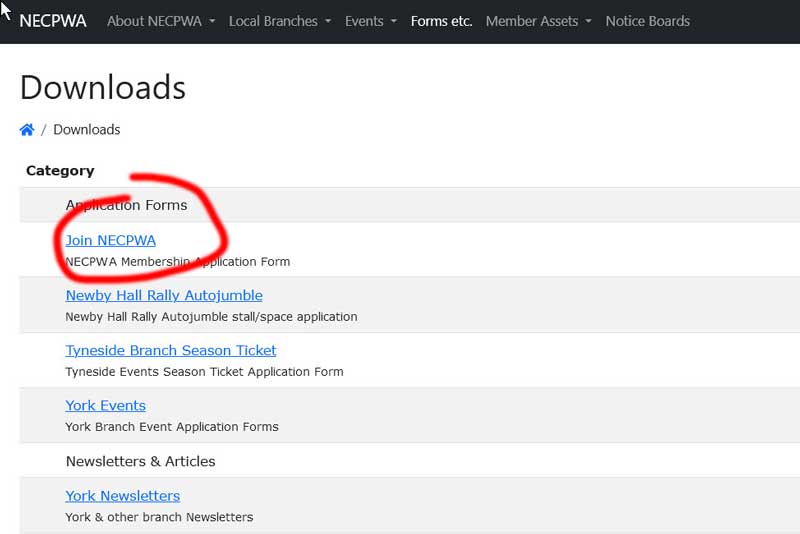Open the York Newsletters link
Image resolution: width=800 pixels, height=534 pixels.
click(122, 496)
